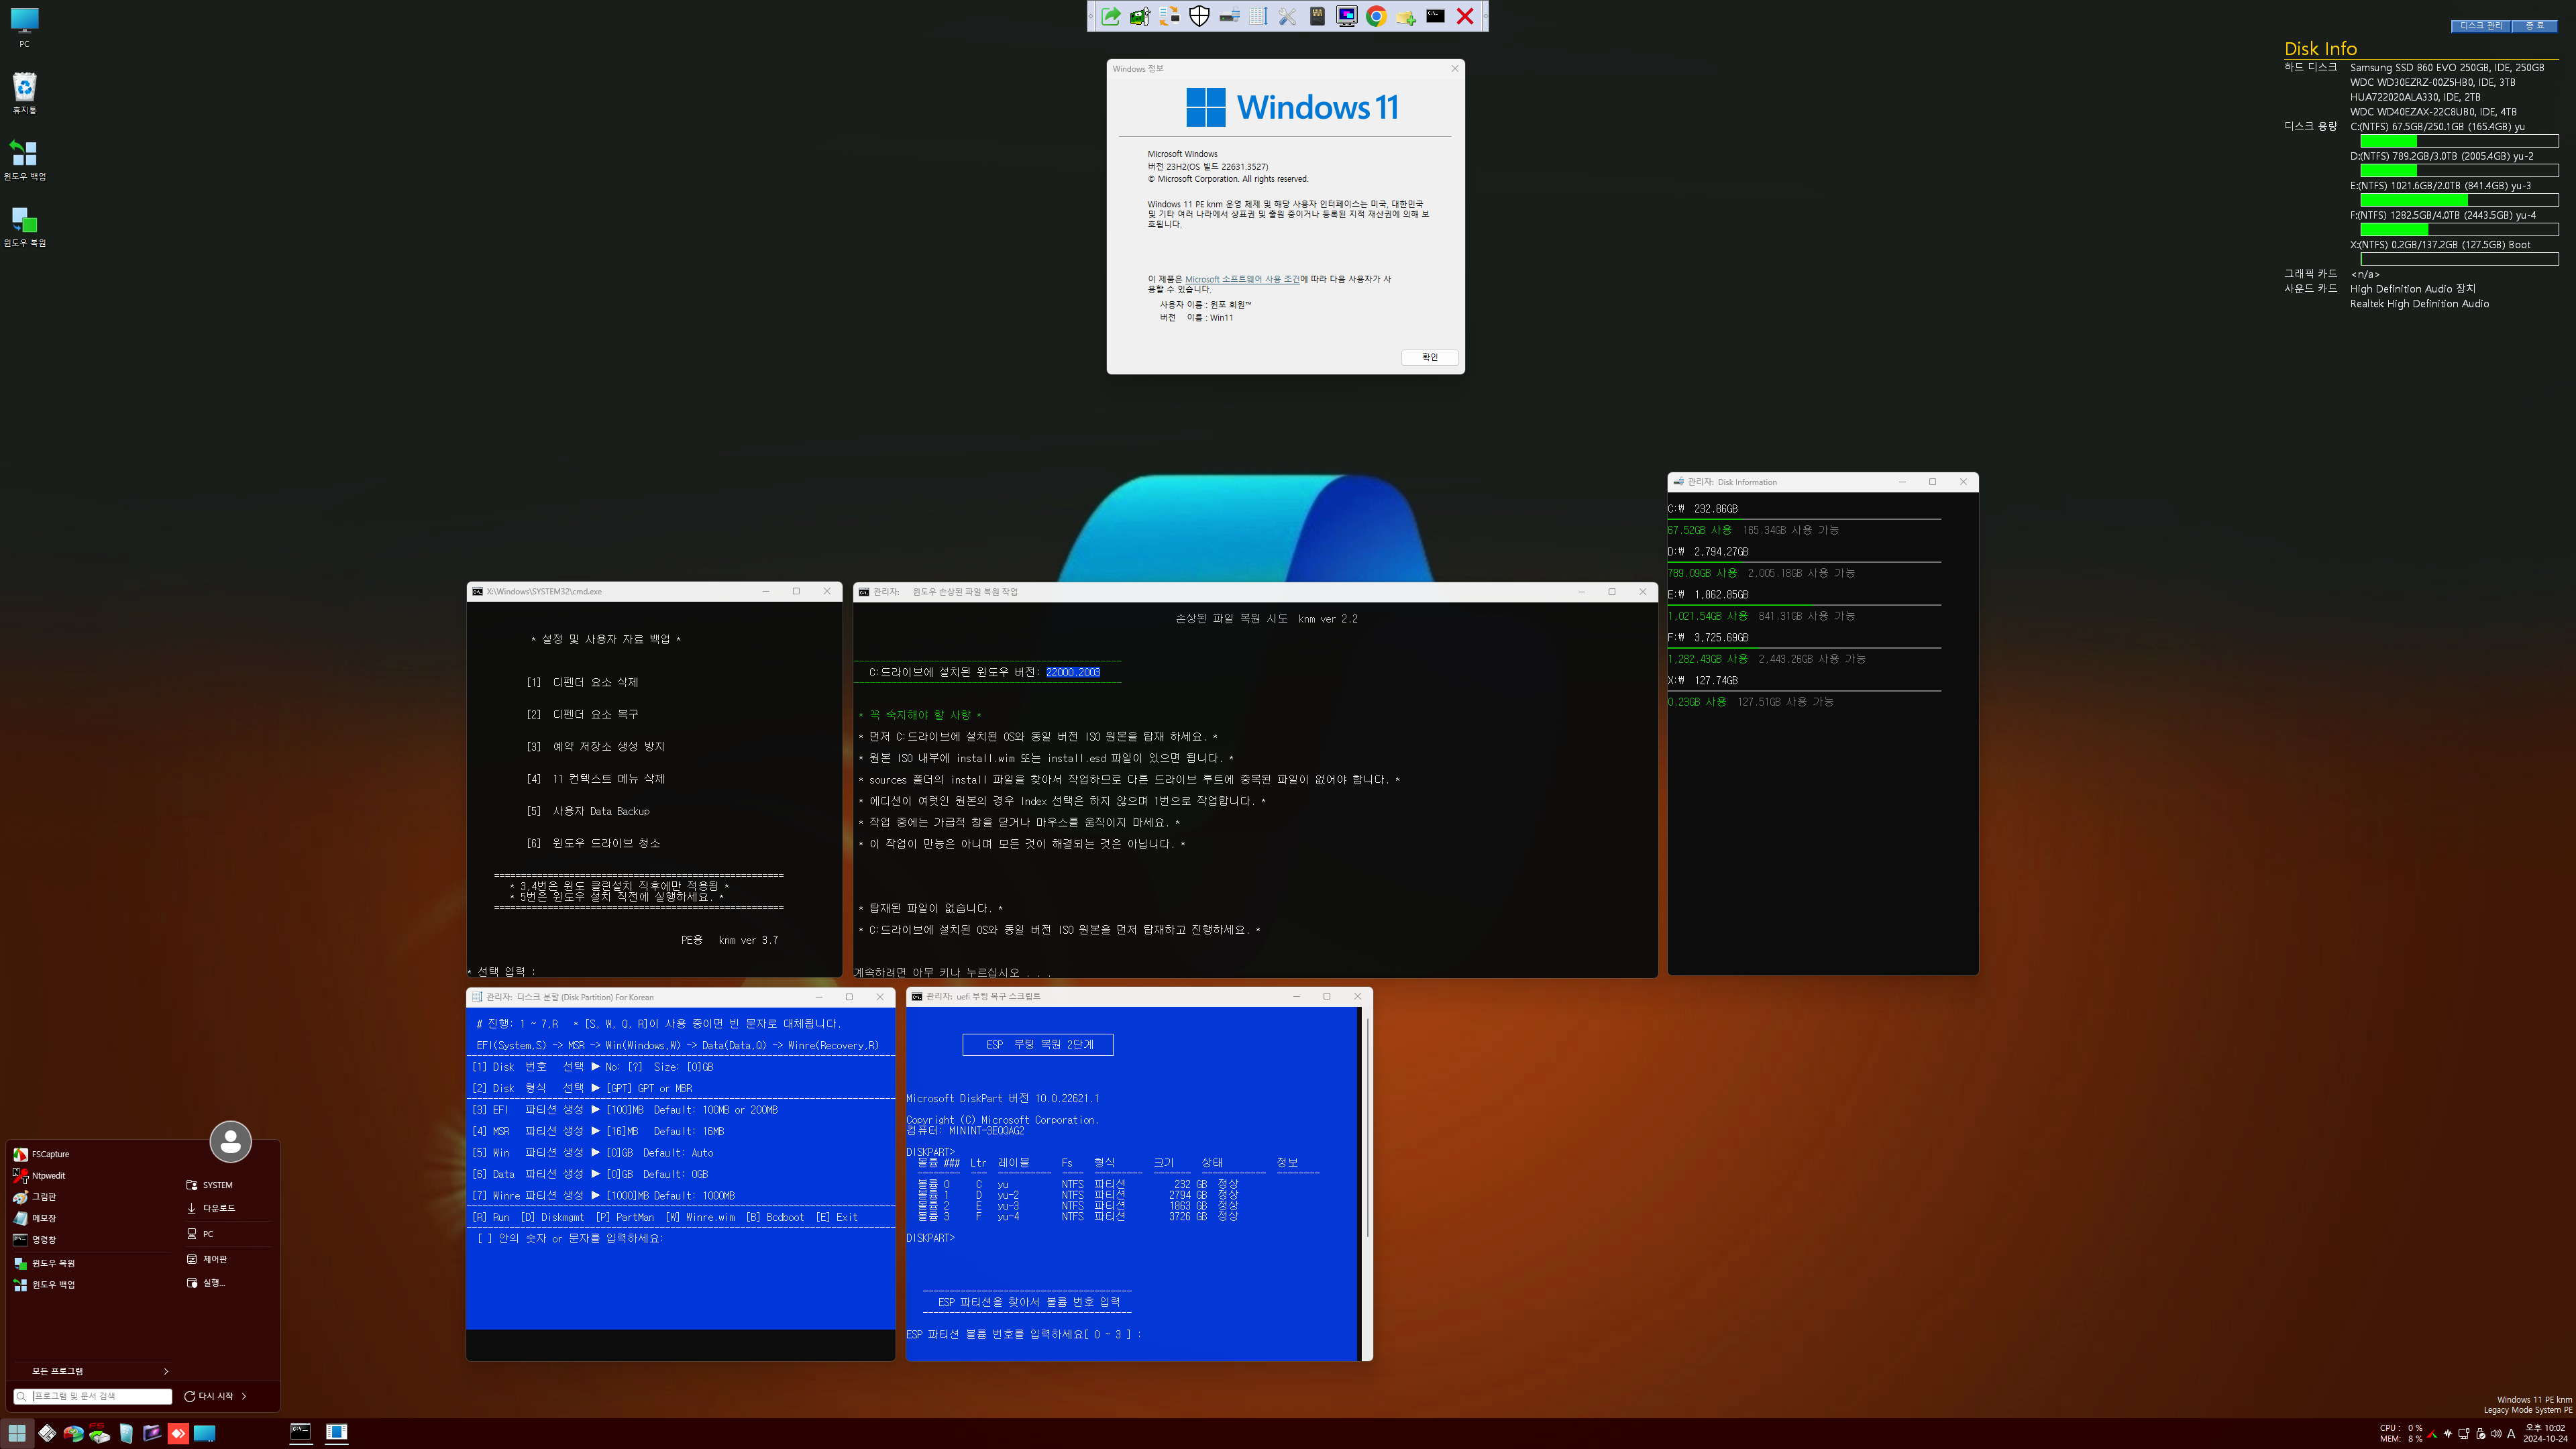This screenshot has width=2576, height=1449.
Task: Click the white shield icon in launcher bar
Action: (1199, 16)
